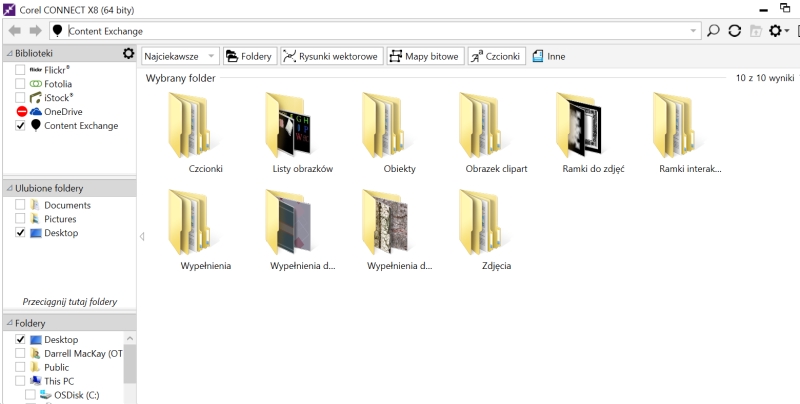Image resolution: width=800 pixels, height=404 pixels.
Task: Click the Biblioteki panel settings gear
Action: (128, 53)
